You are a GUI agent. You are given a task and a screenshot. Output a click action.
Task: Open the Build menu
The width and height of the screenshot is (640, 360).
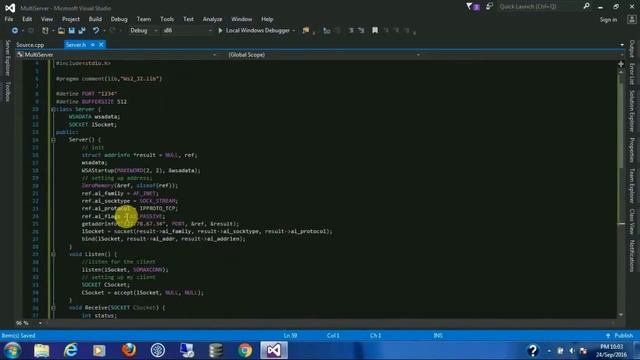95,19
